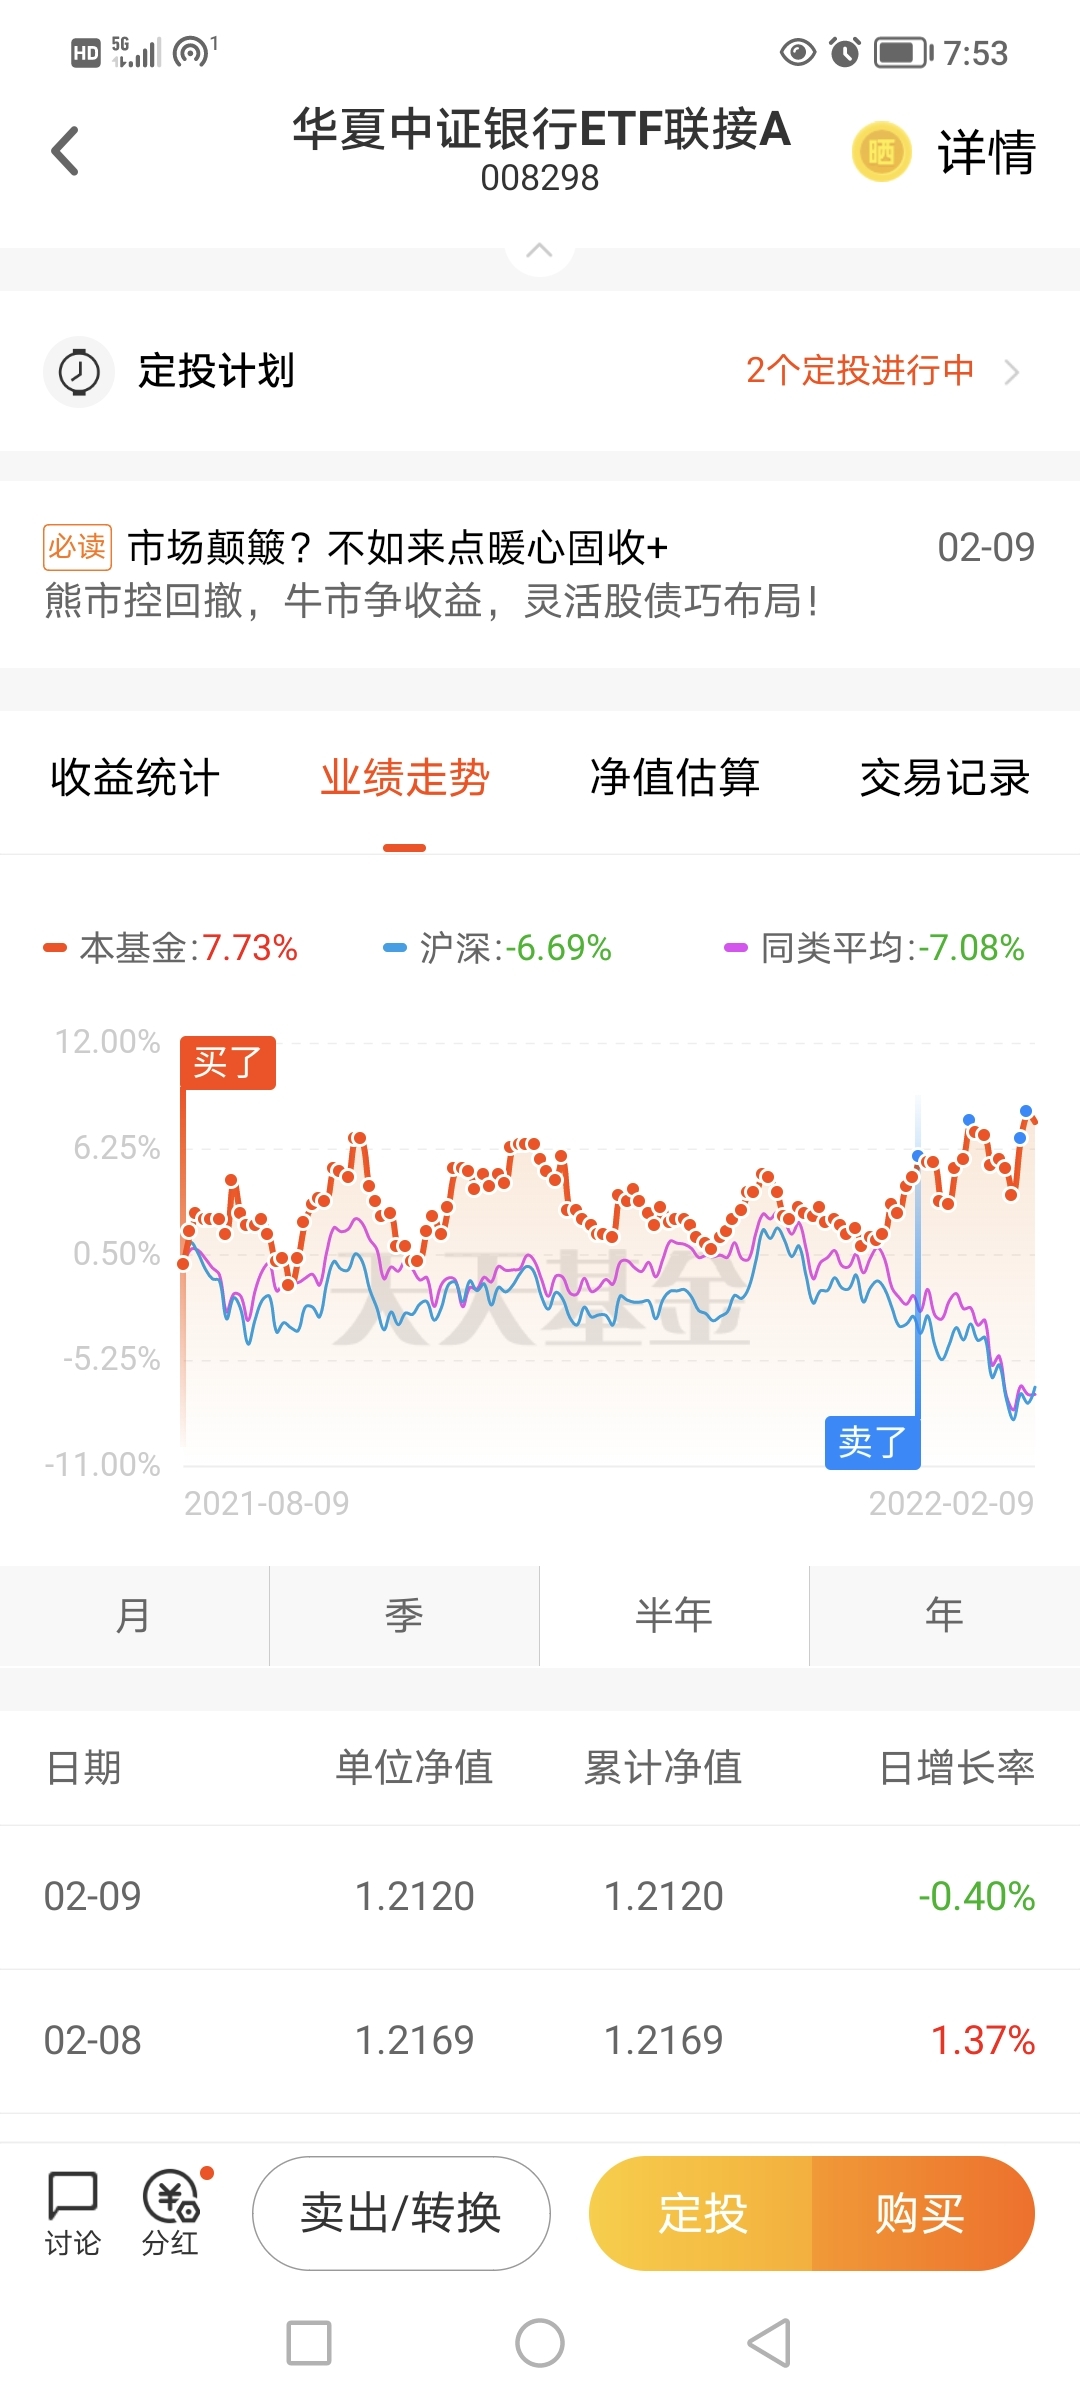Tap the 卖出/转换 button
The image size is (1080, 2400).
pyautogui.click(x=401, y=2213)
